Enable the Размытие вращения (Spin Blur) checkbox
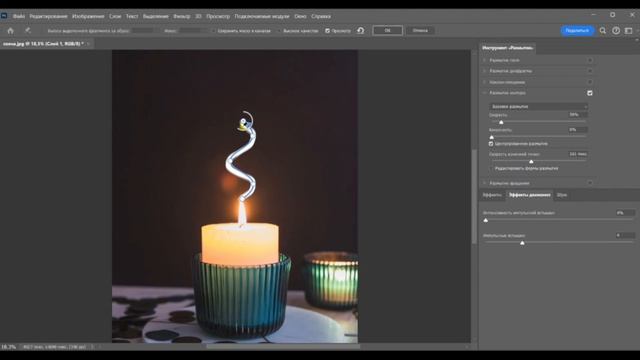This screenshot has width=640, height=360. pos(590,183)
